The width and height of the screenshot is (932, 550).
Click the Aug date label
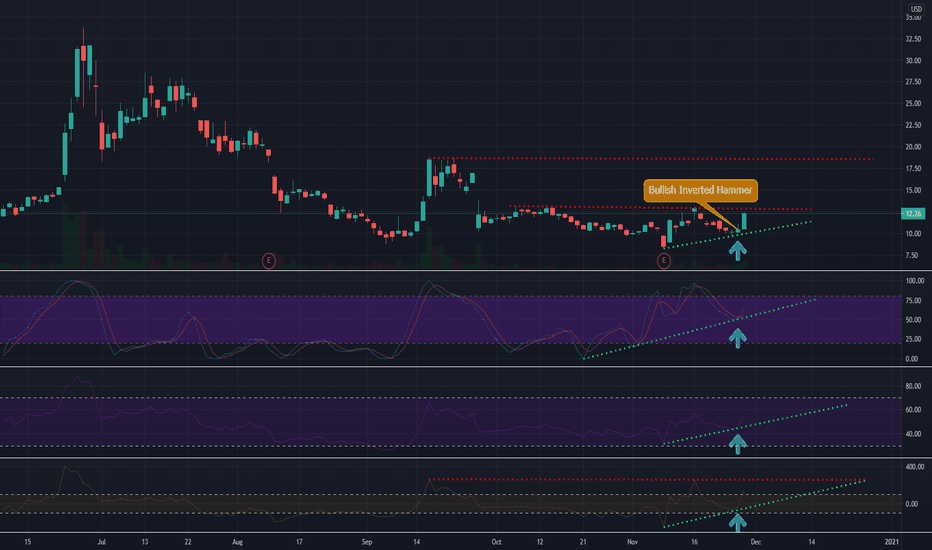(237, 542)
